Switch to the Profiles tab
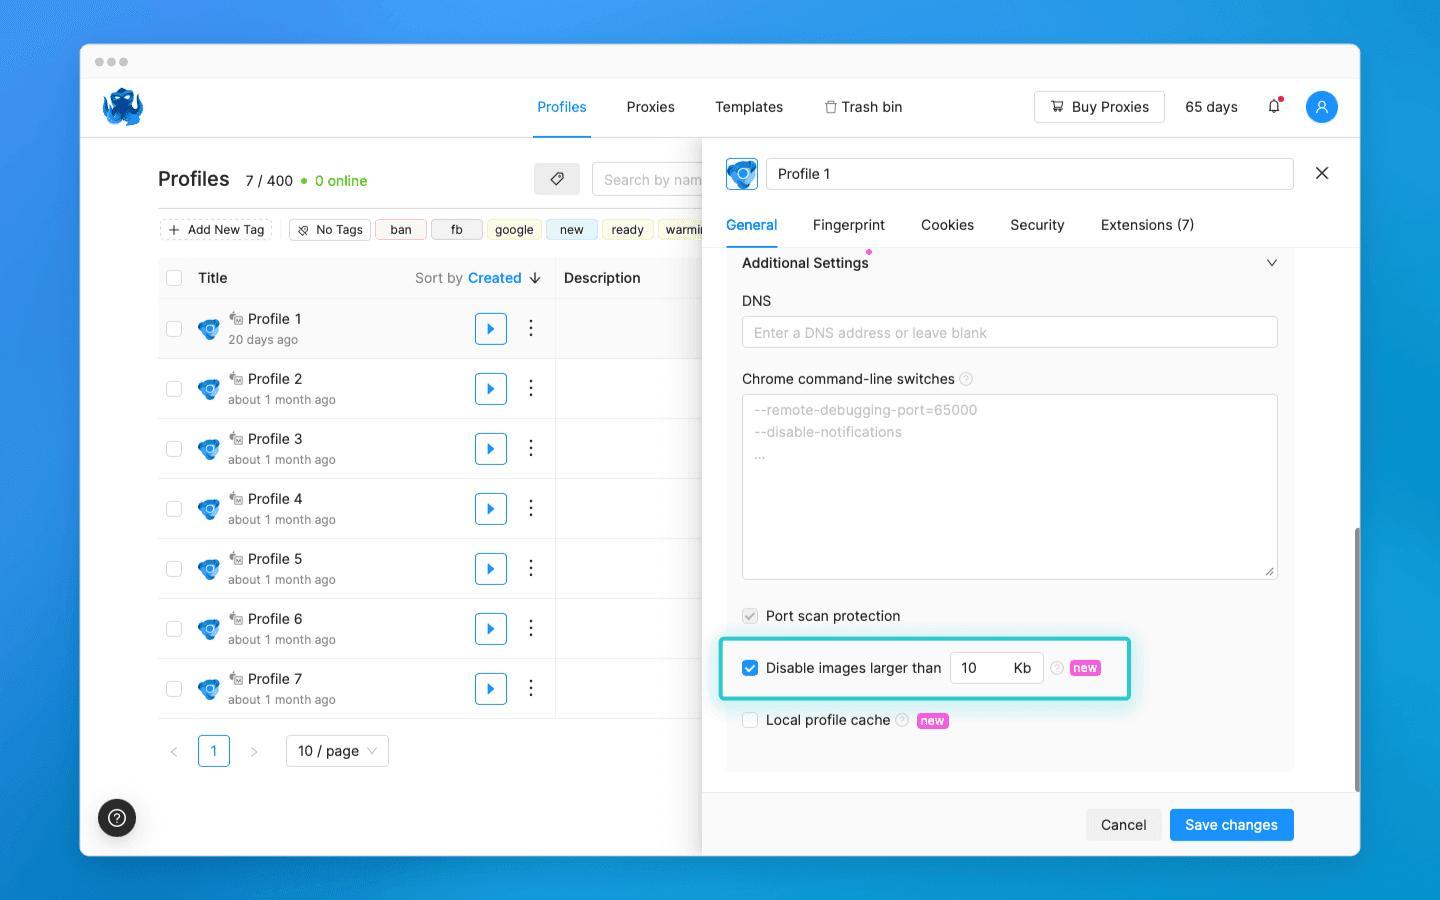Screen dimensions: 1440x900 (x=562, y=107)
